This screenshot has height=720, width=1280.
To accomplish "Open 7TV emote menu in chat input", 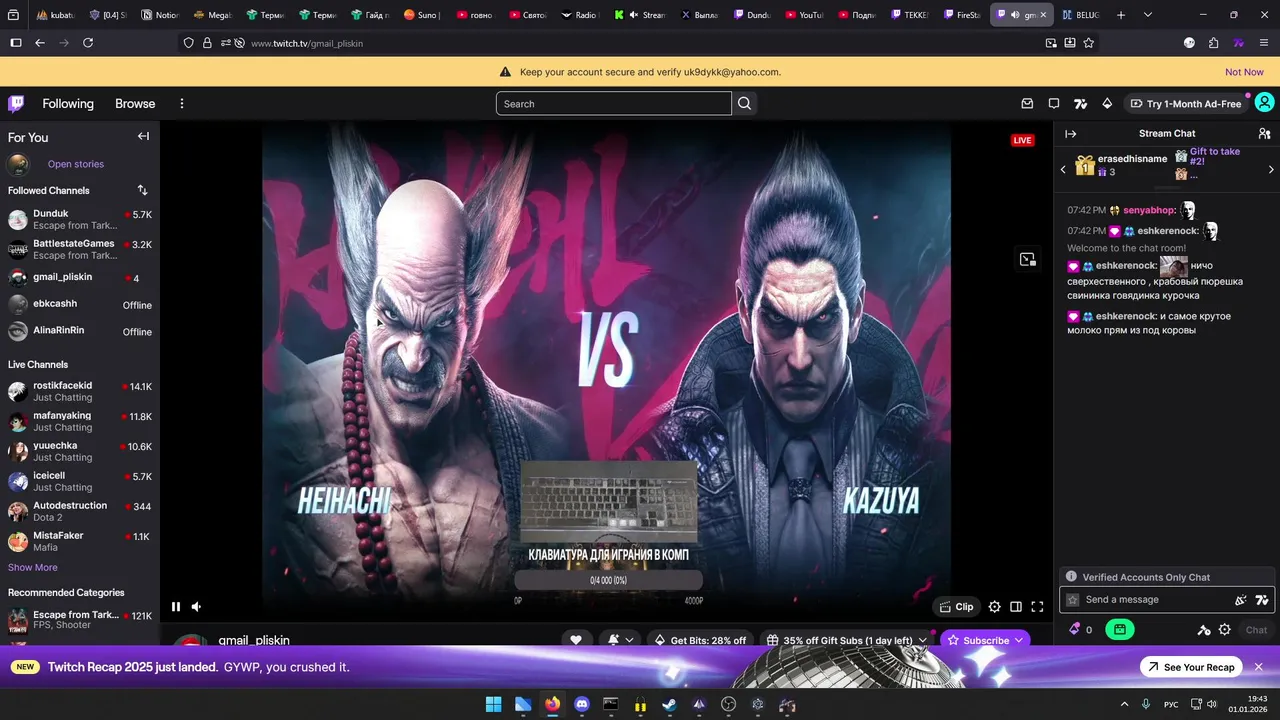I will (1262, 600).
